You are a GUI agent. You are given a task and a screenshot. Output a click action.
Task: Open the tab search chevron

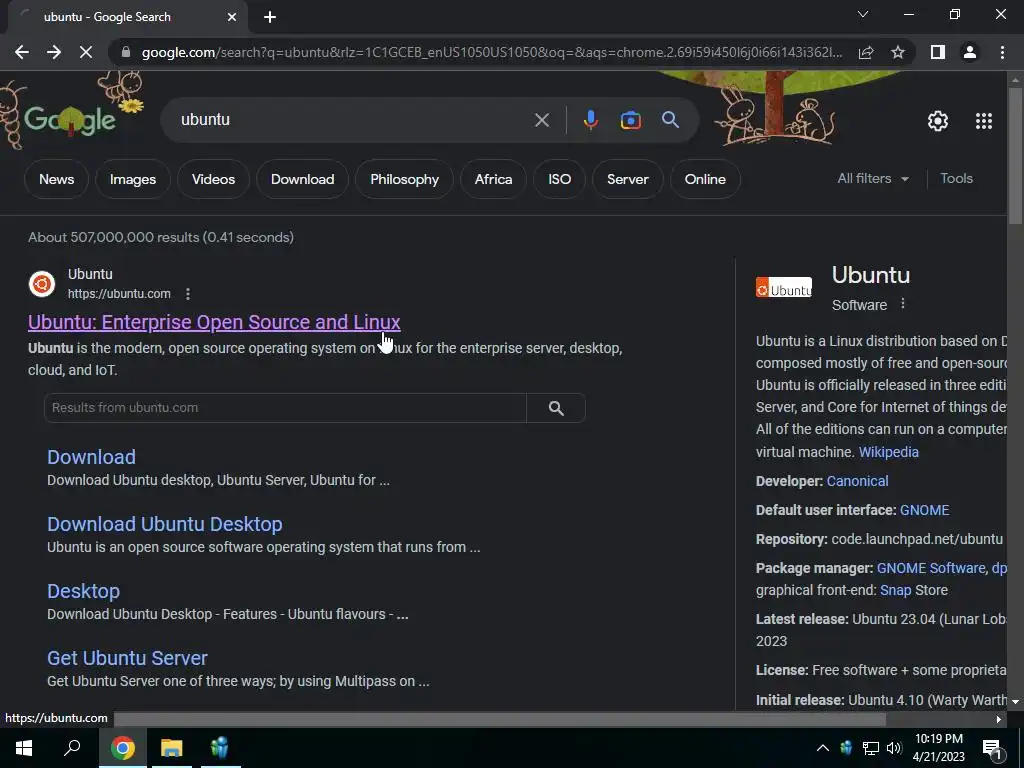tap(863, 14)
